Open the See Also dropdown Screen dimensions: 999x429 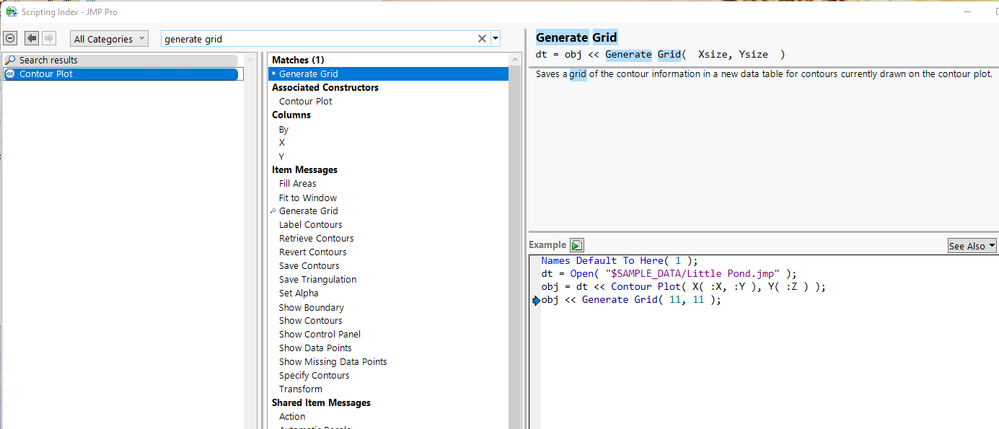click(972, 245)
